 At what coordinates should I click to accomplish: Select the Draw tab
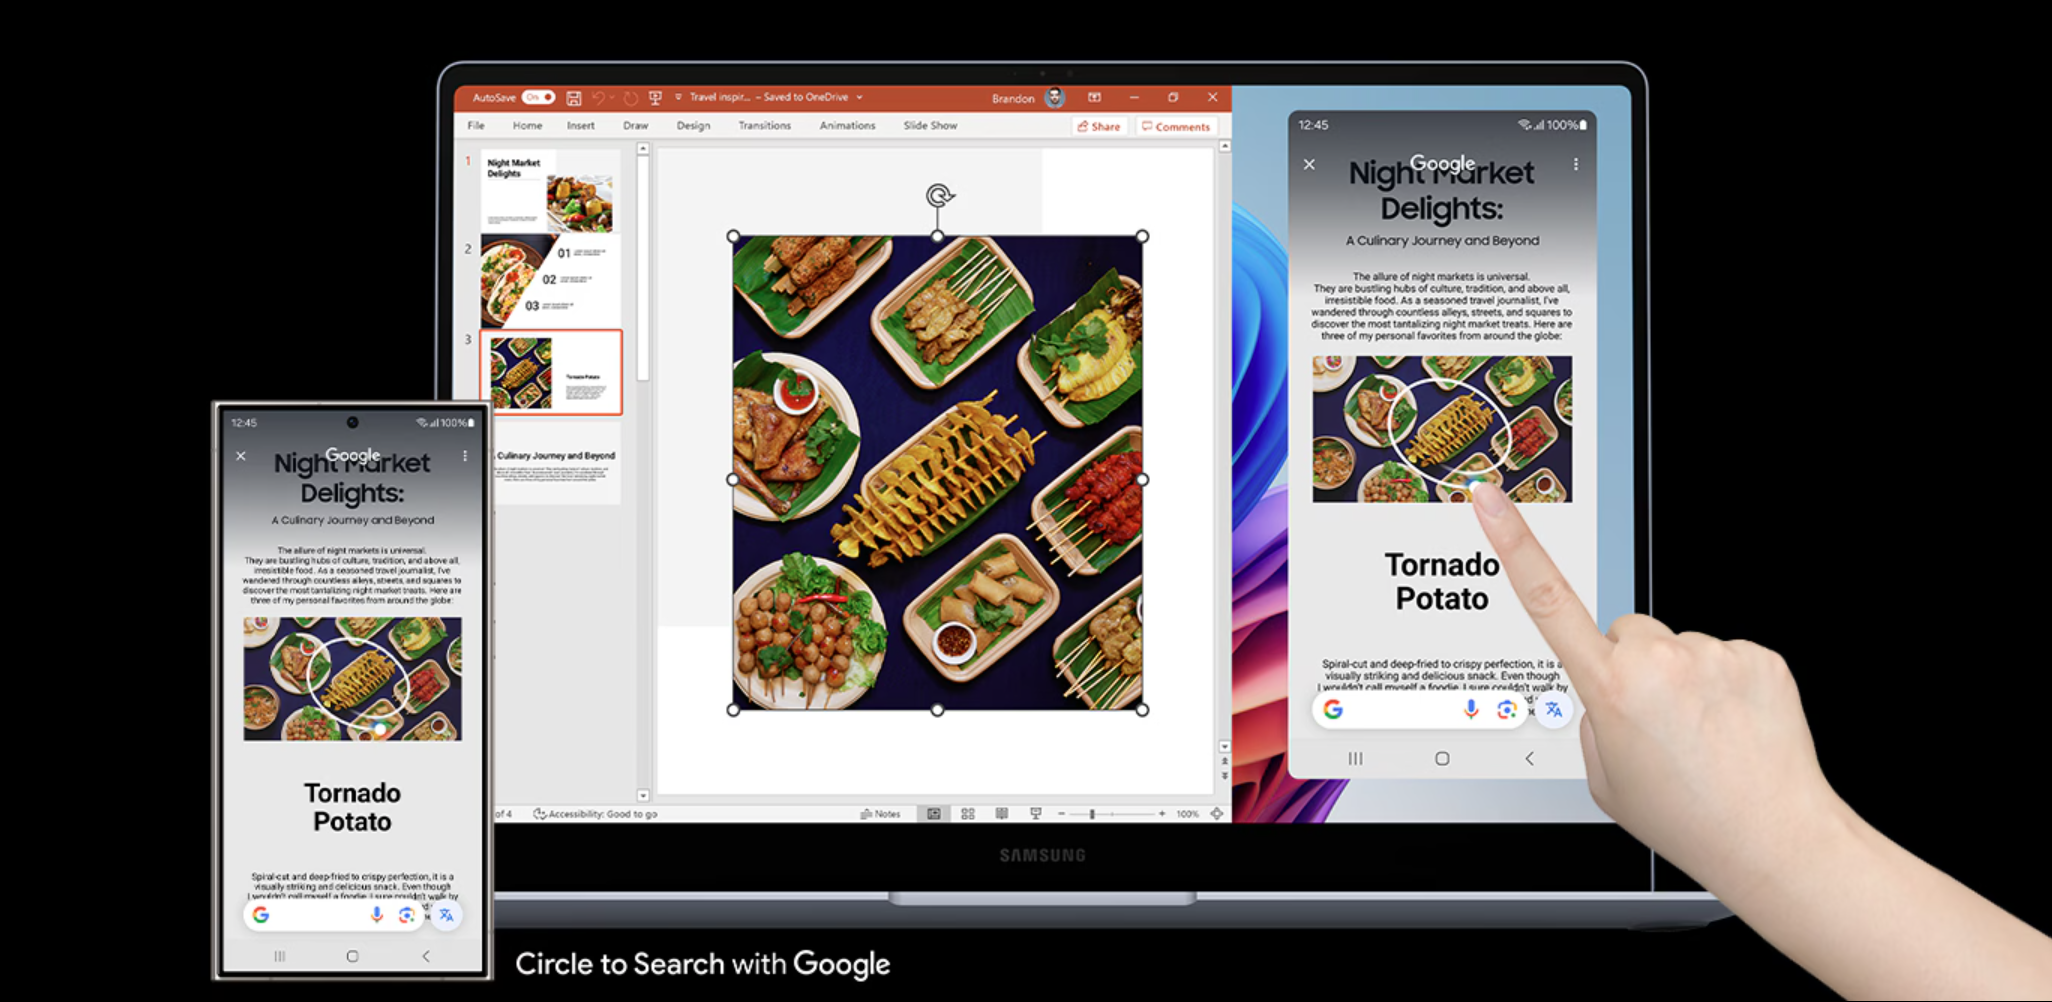635,126
